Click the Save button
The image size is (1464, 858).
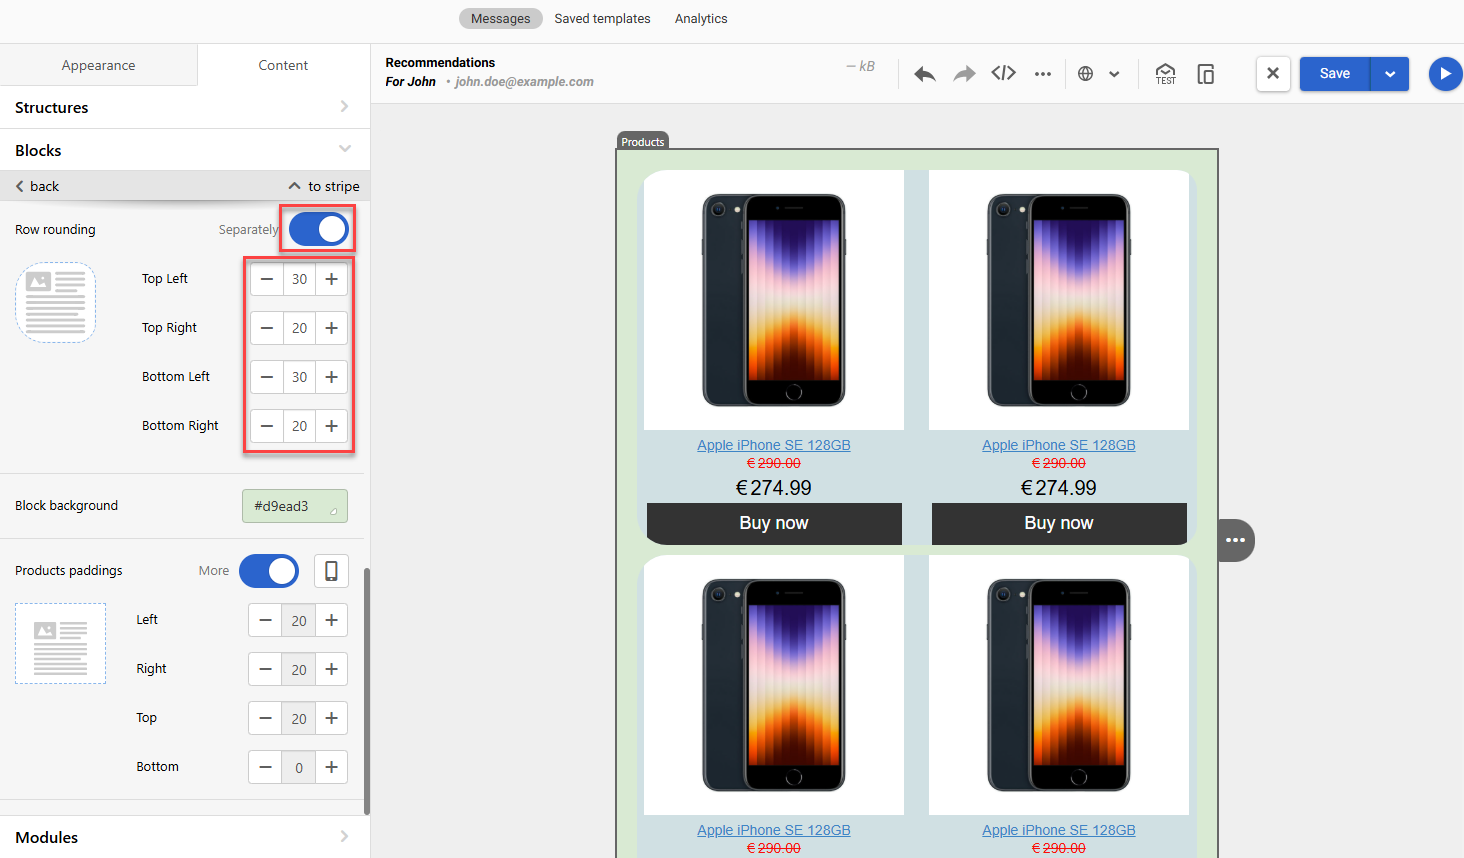point(1335,74)
